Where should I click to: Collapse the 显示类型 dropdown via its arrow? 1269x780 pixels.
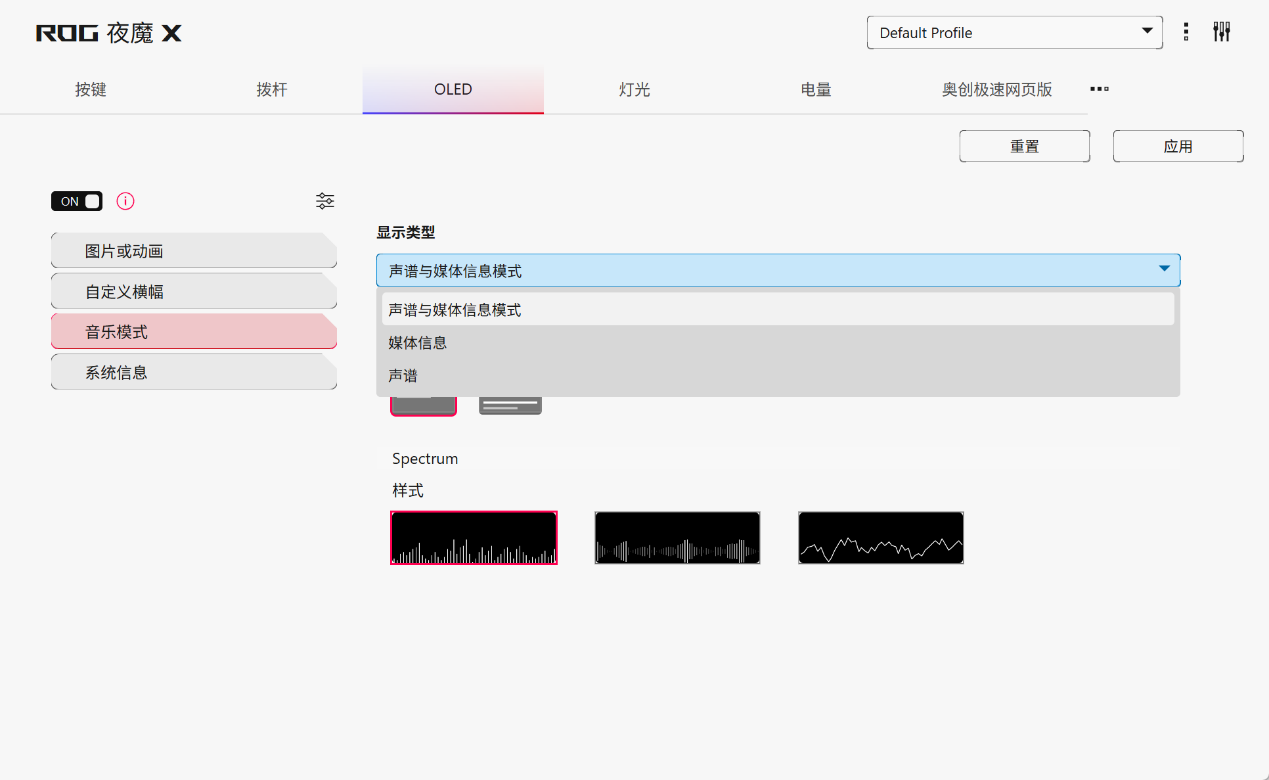coord(1164,270)
